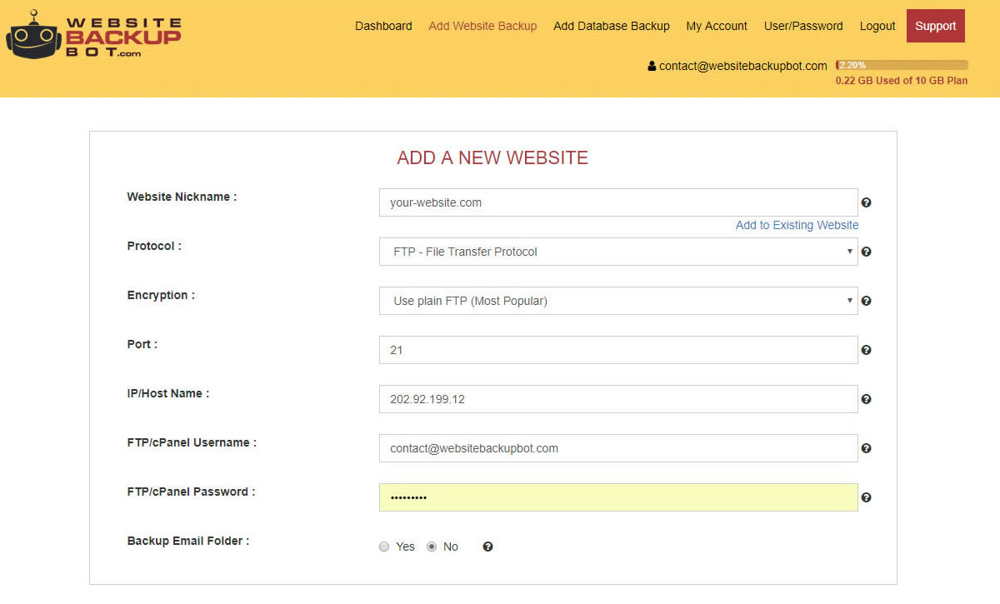This screenshot has width=1000, height=604.
Task: Click help icon beside FTP/cPanel Username field
Action: tap(866, 448)
